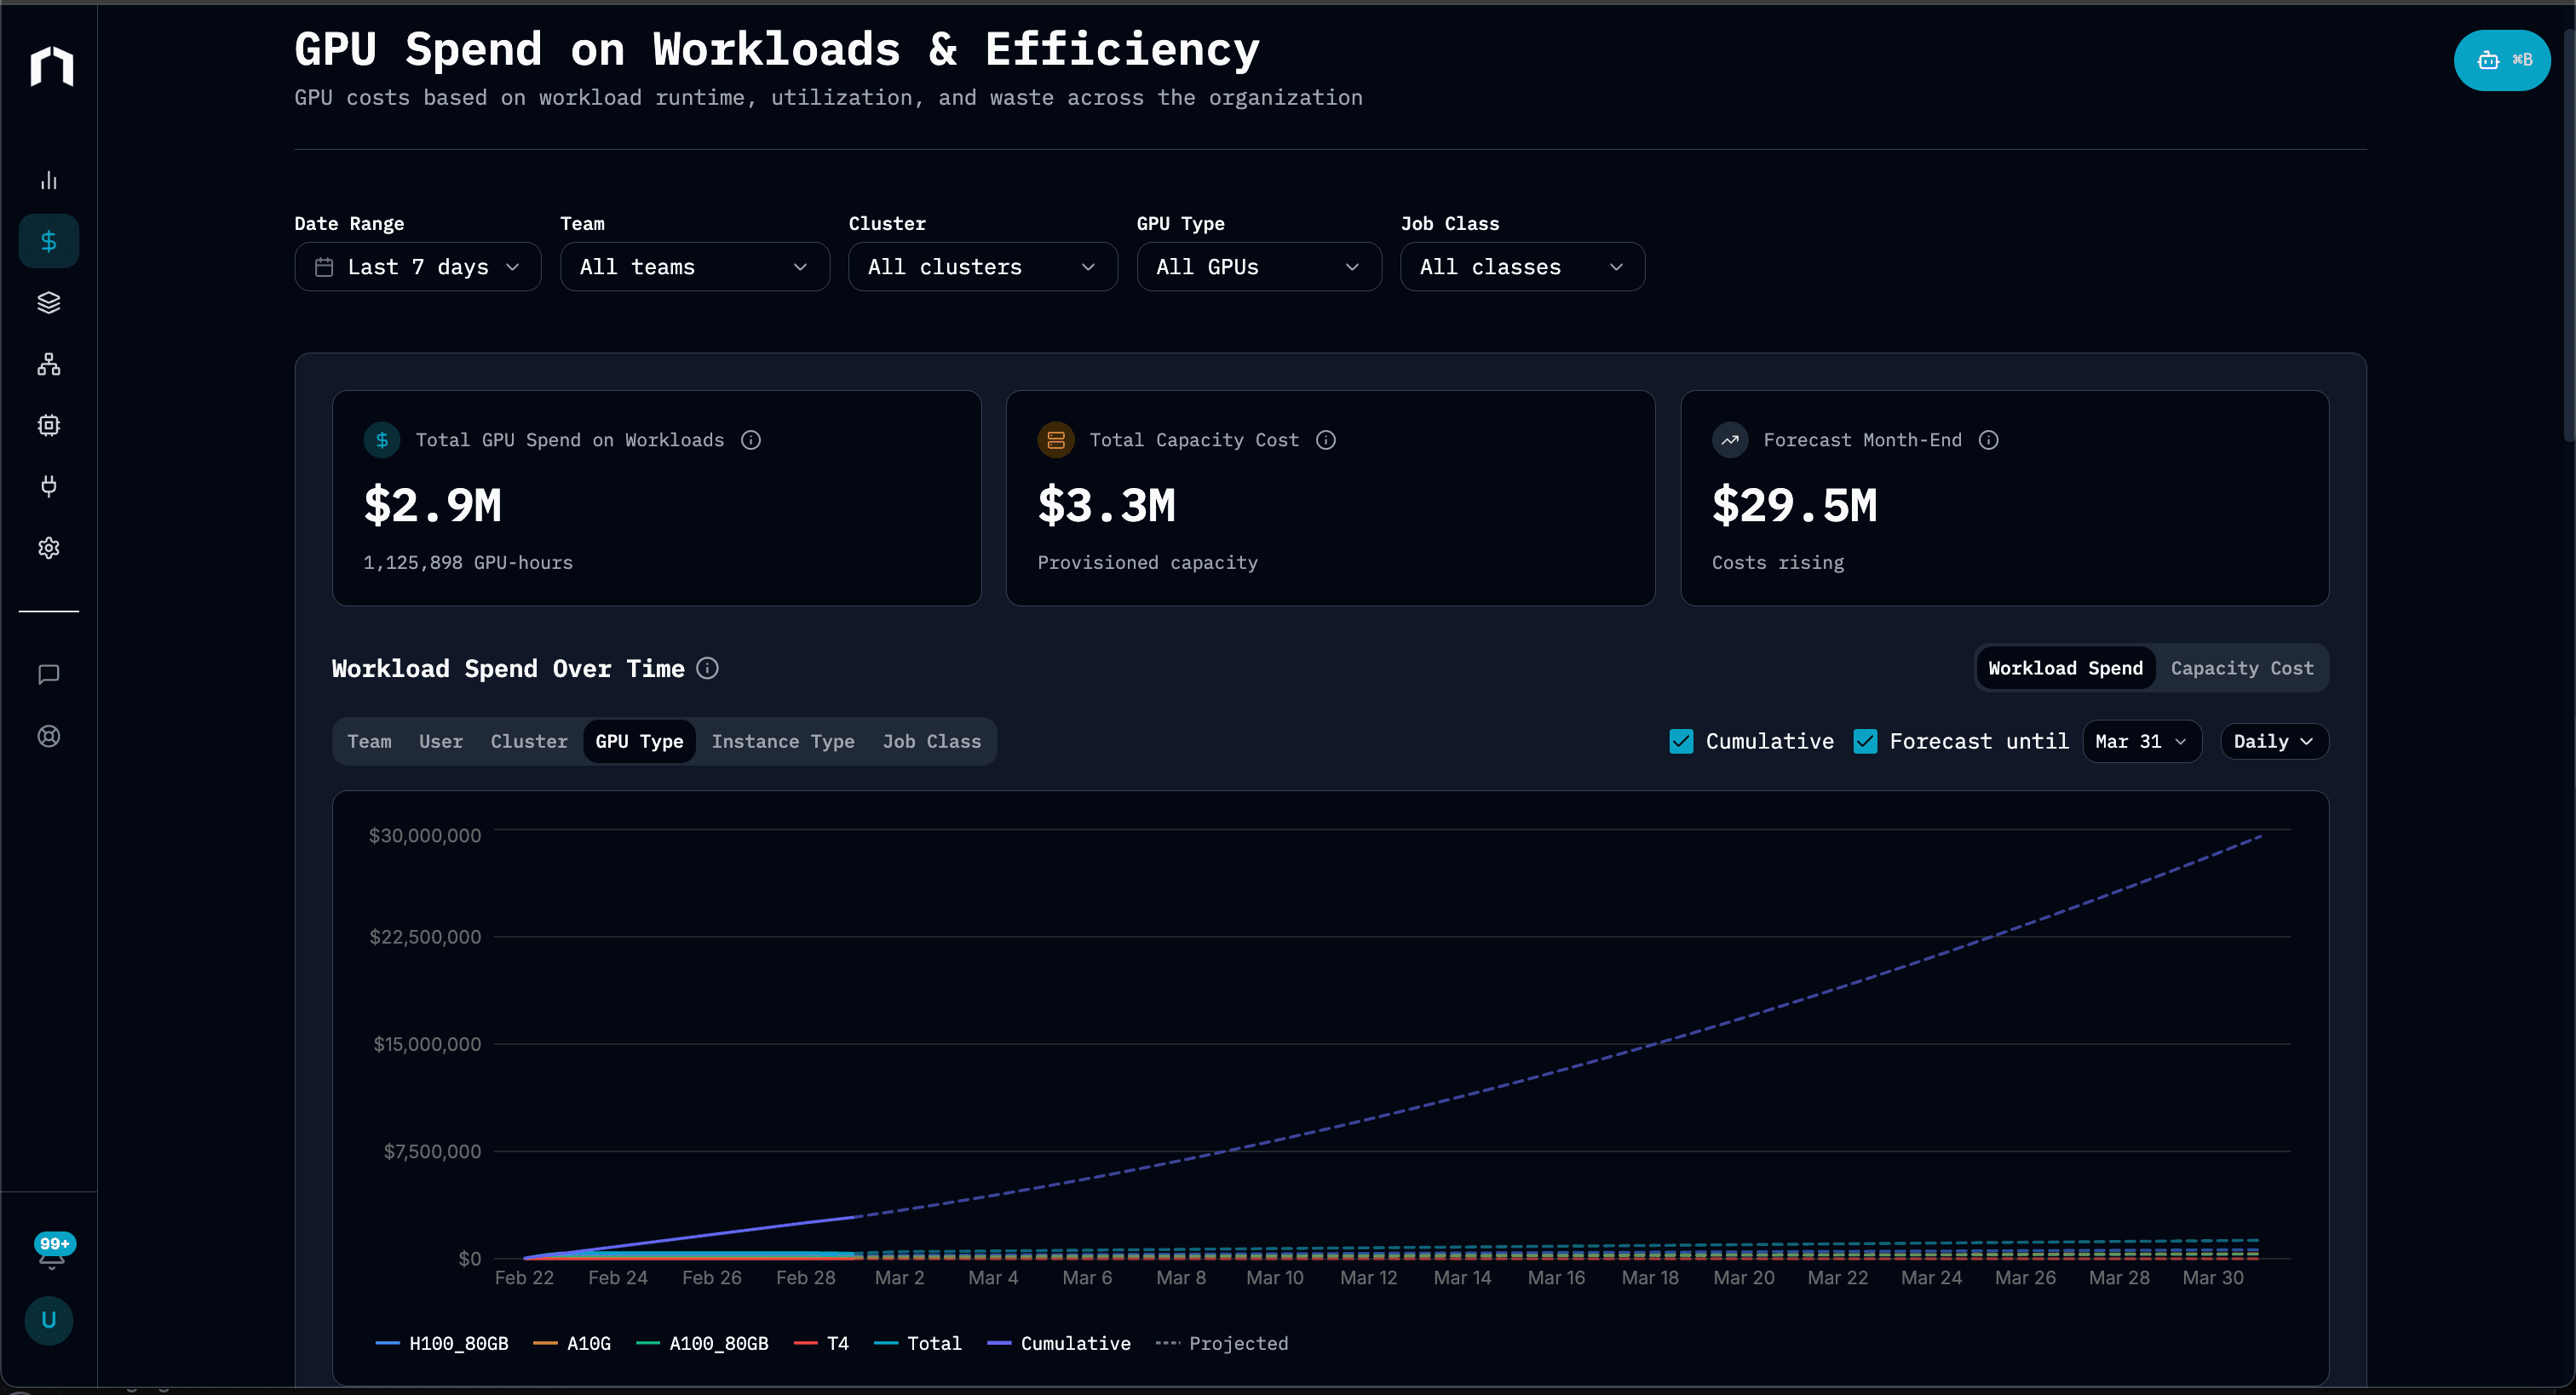Open settings via the gear icon
2576x1395 pixels.
[x=48, y=547]
